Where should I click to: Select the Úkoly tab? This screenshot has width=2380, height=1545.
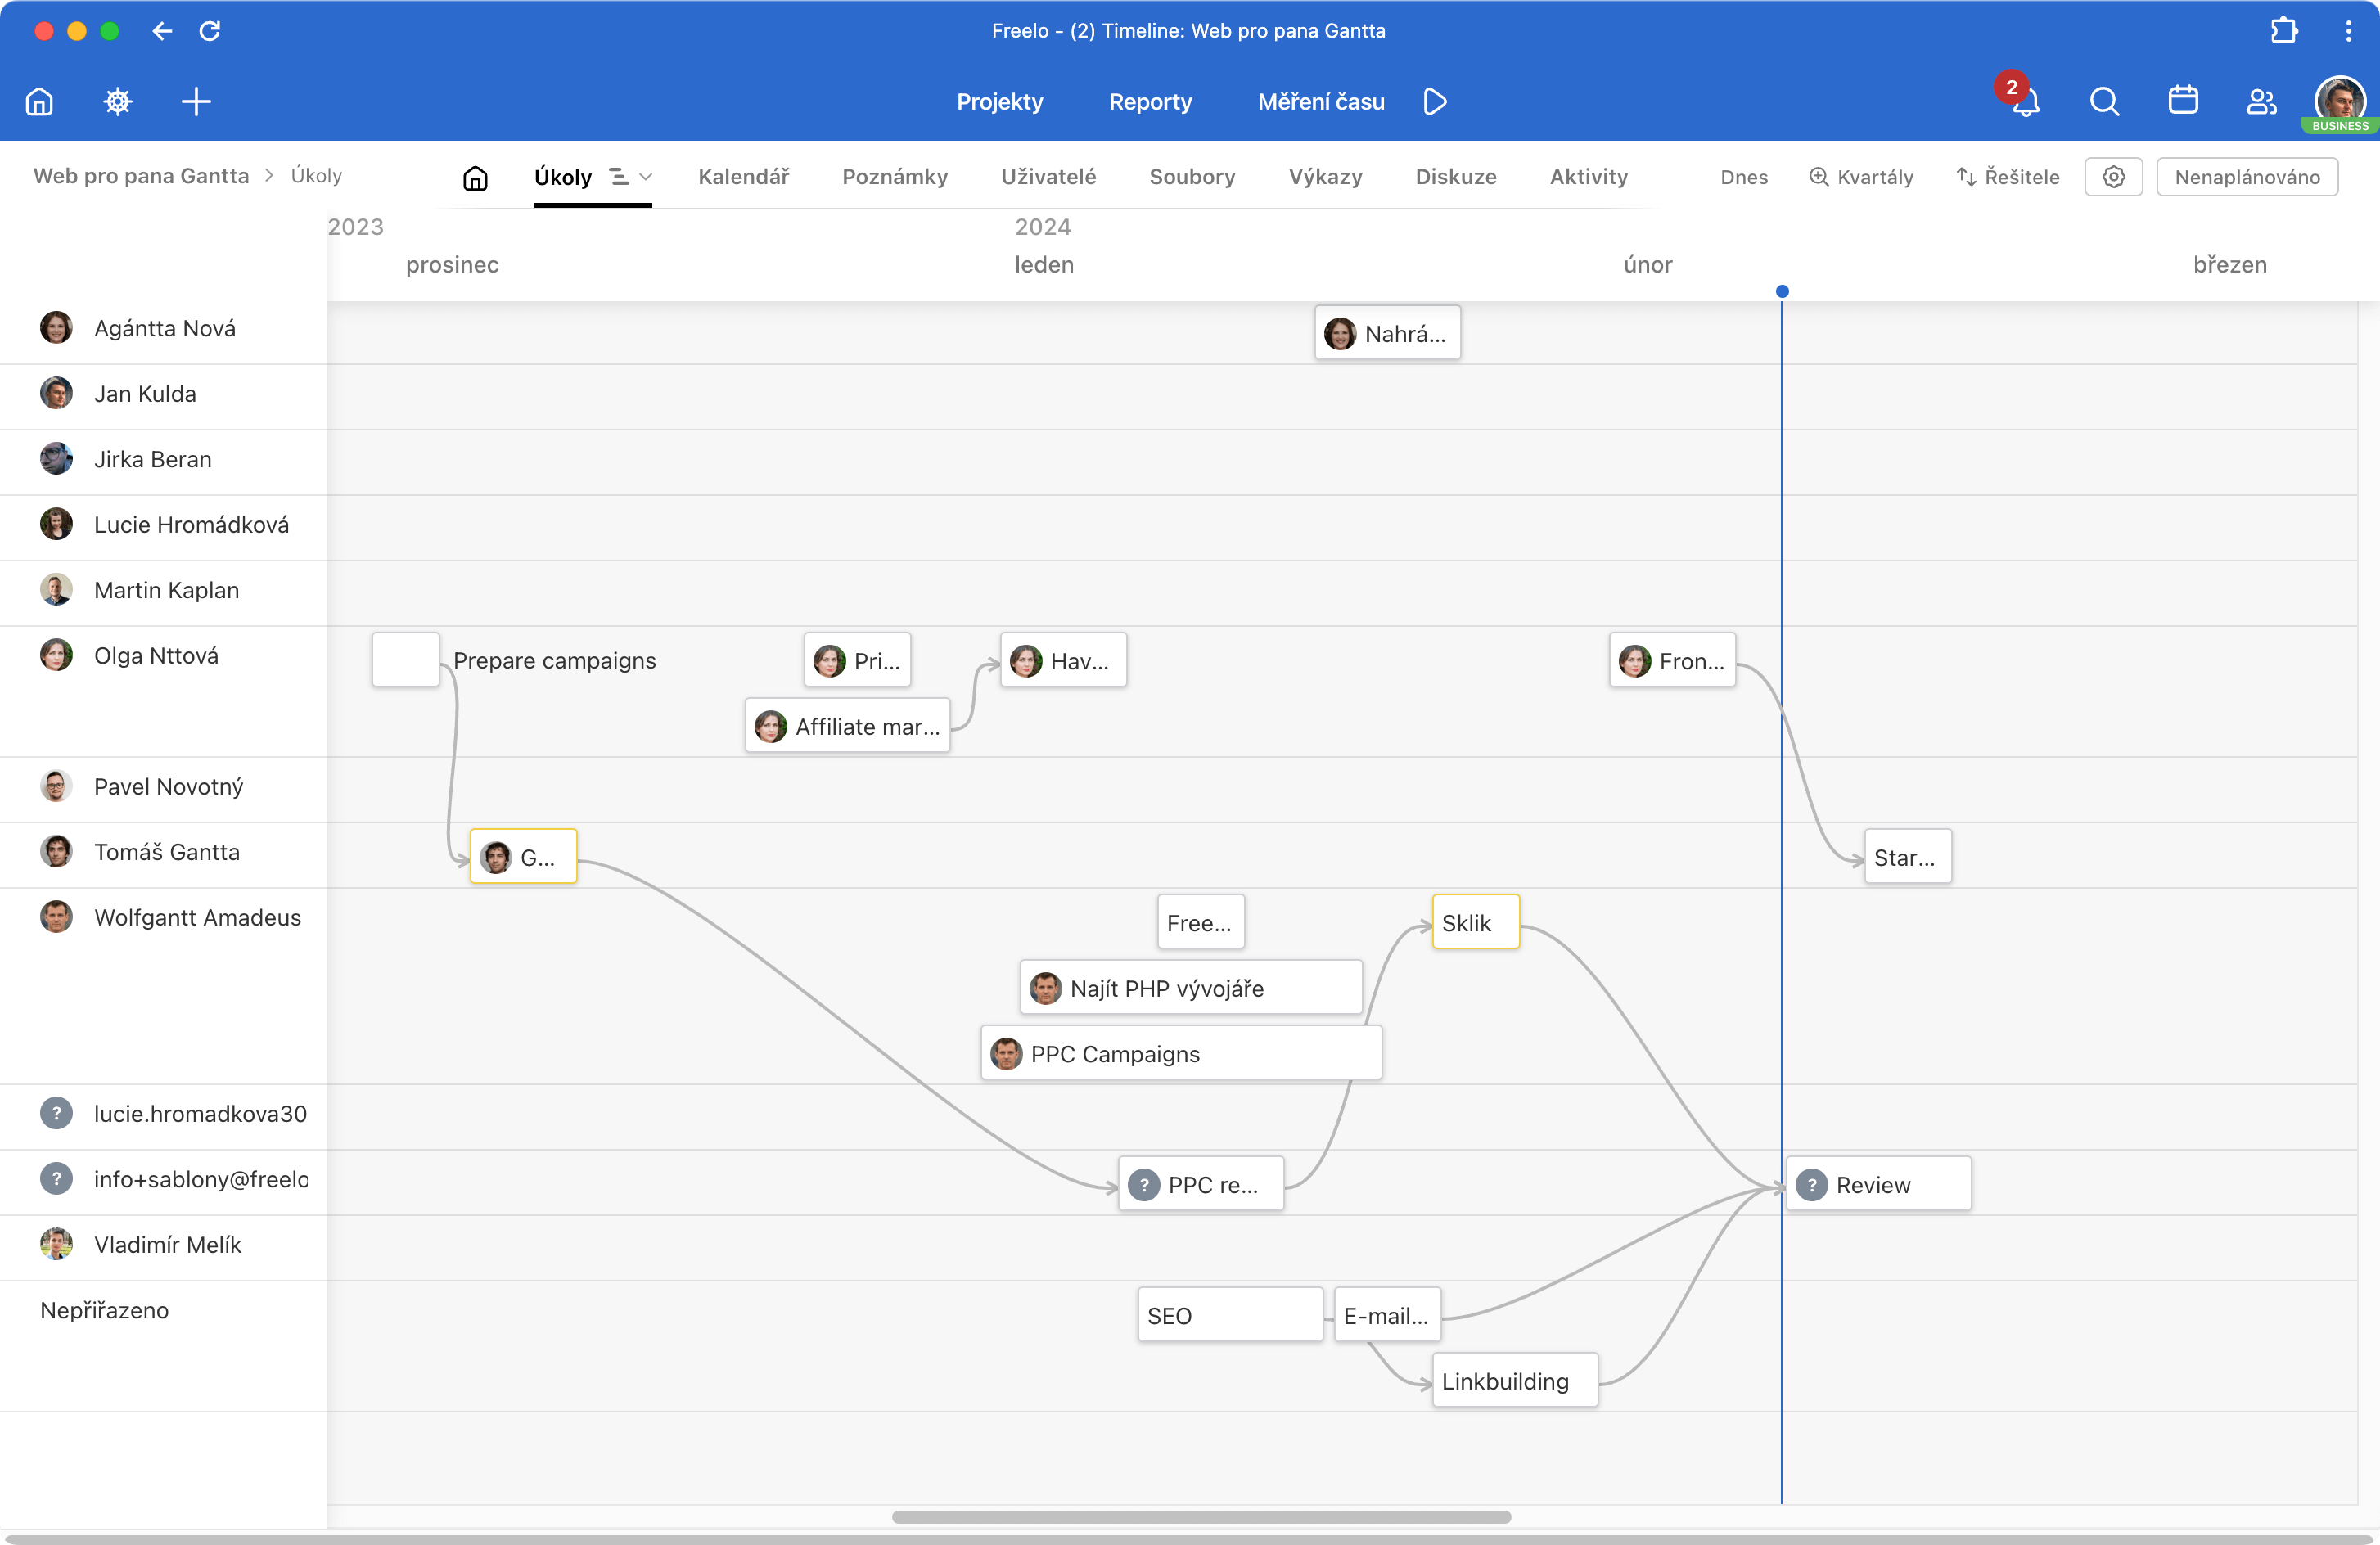pos(563,177)
